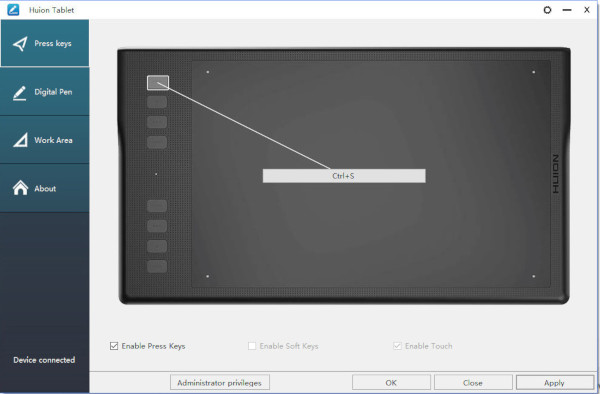This screenshot has width=600, height=394.
Task: Click the paper-plane Press keys icon
Action: [x=20, y=44]
